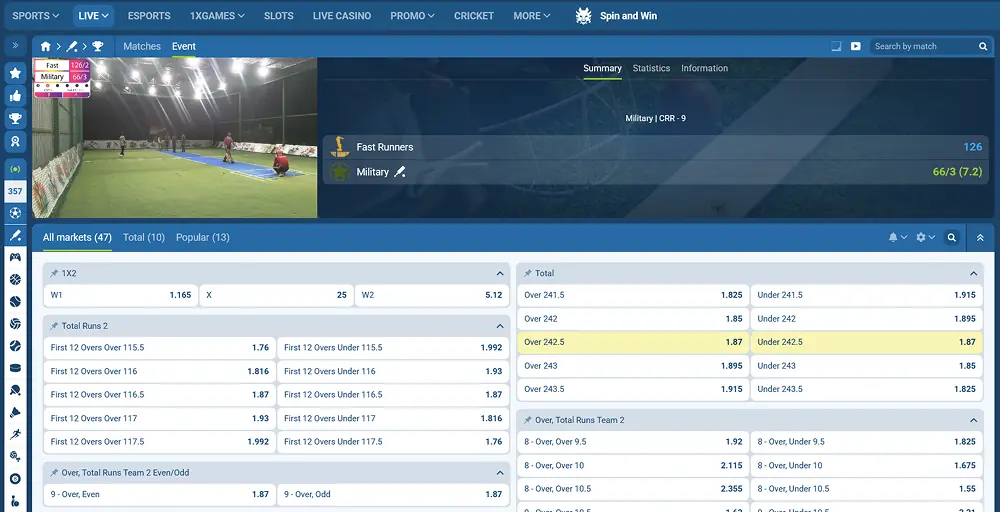
Task: Click the cricket bat breadcrumb icon
Action: [71, 47]
